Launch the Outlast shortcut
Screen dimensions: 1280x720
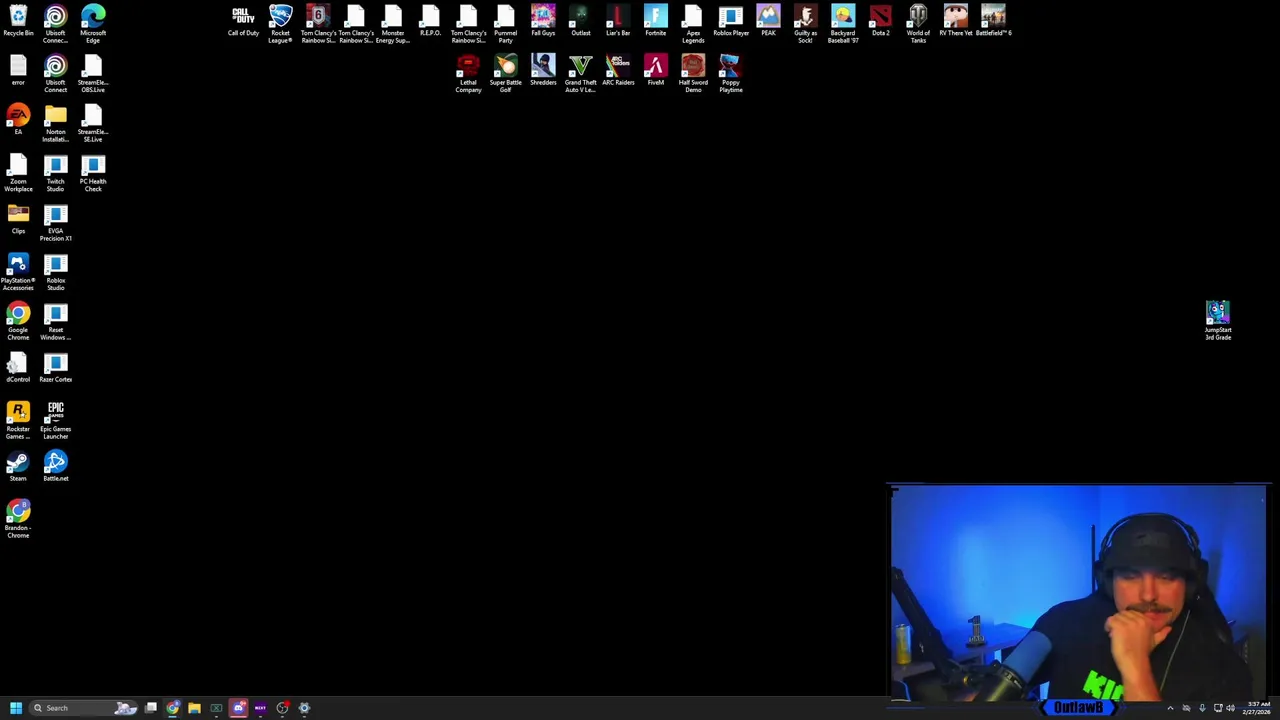(x=580, y=22)
